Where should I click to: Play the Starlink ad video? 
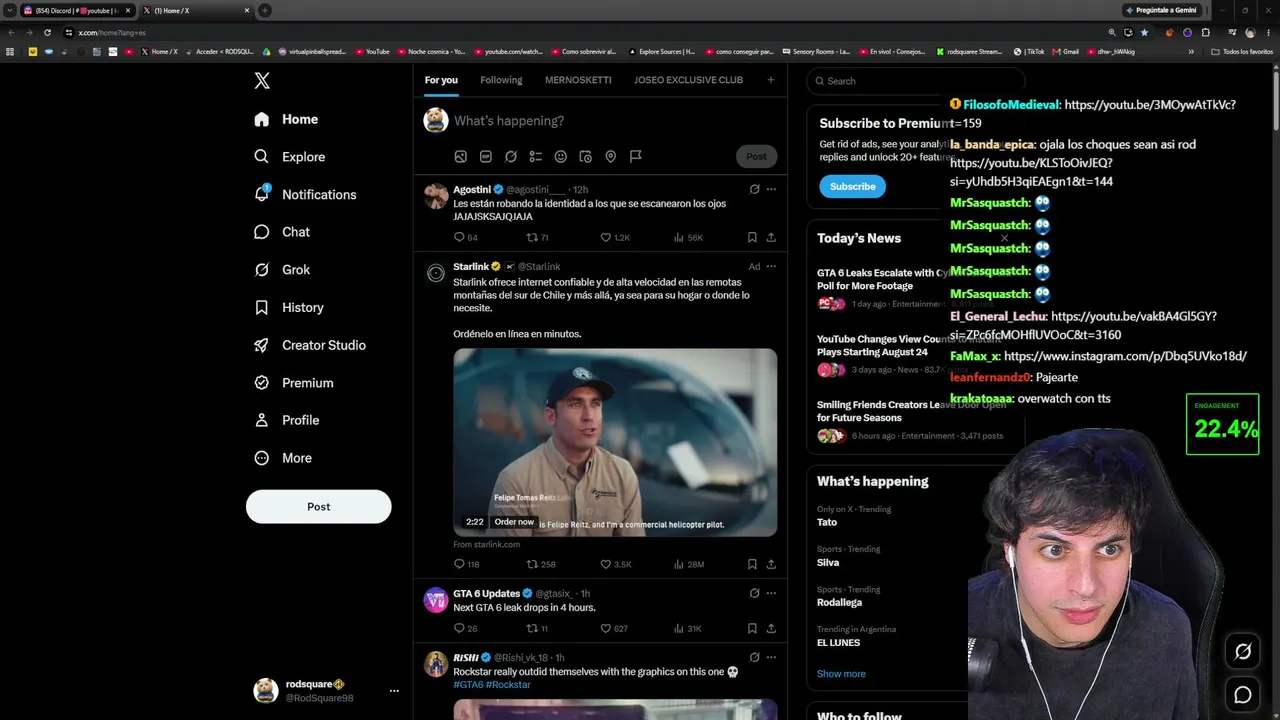click(615, 442)
